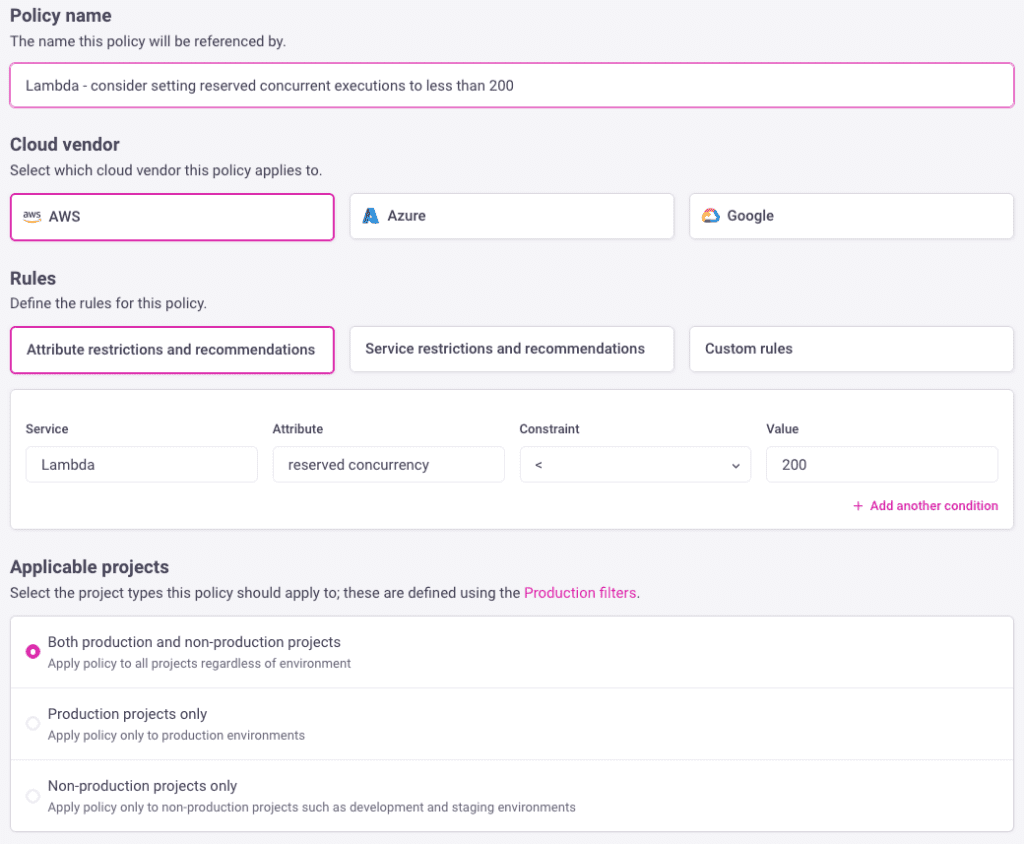
Task: Click the Add another condition link
Action: (x=925, y=506)
